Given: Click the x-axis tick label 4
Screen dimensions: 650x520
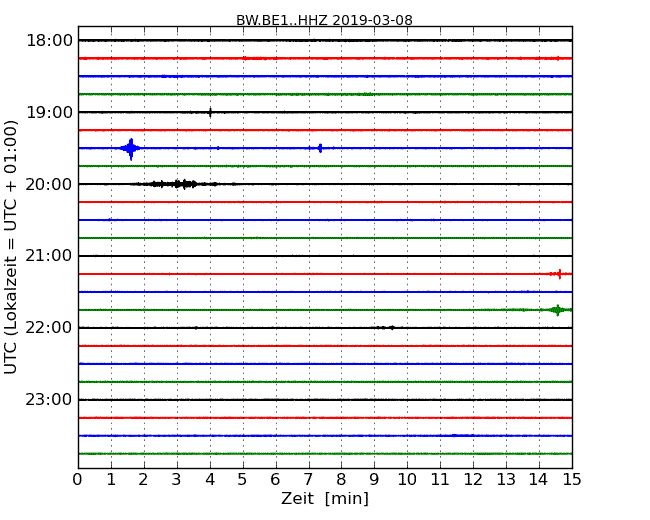Looking at the screenshot, I should 210,479.
